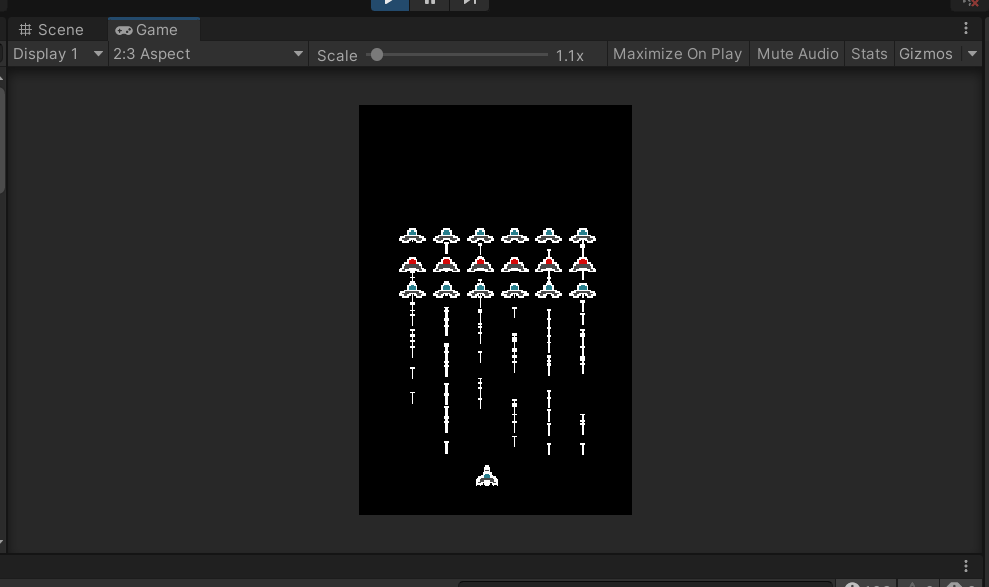Click the left panel vertical scrollbar

tap(2, 140)
